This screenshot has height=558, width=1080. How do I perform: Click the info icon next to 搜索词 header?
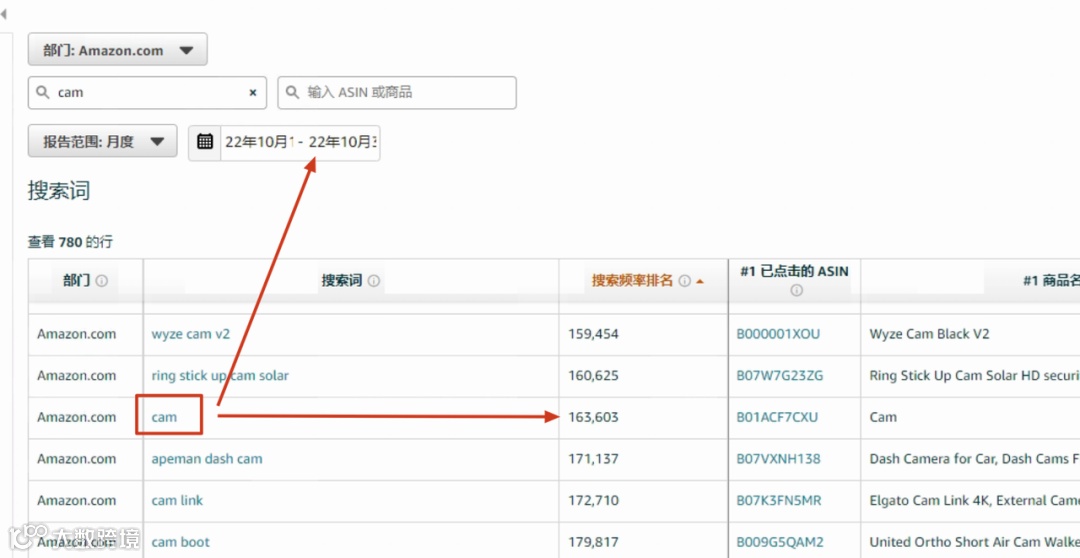click(x=374, y=281)
